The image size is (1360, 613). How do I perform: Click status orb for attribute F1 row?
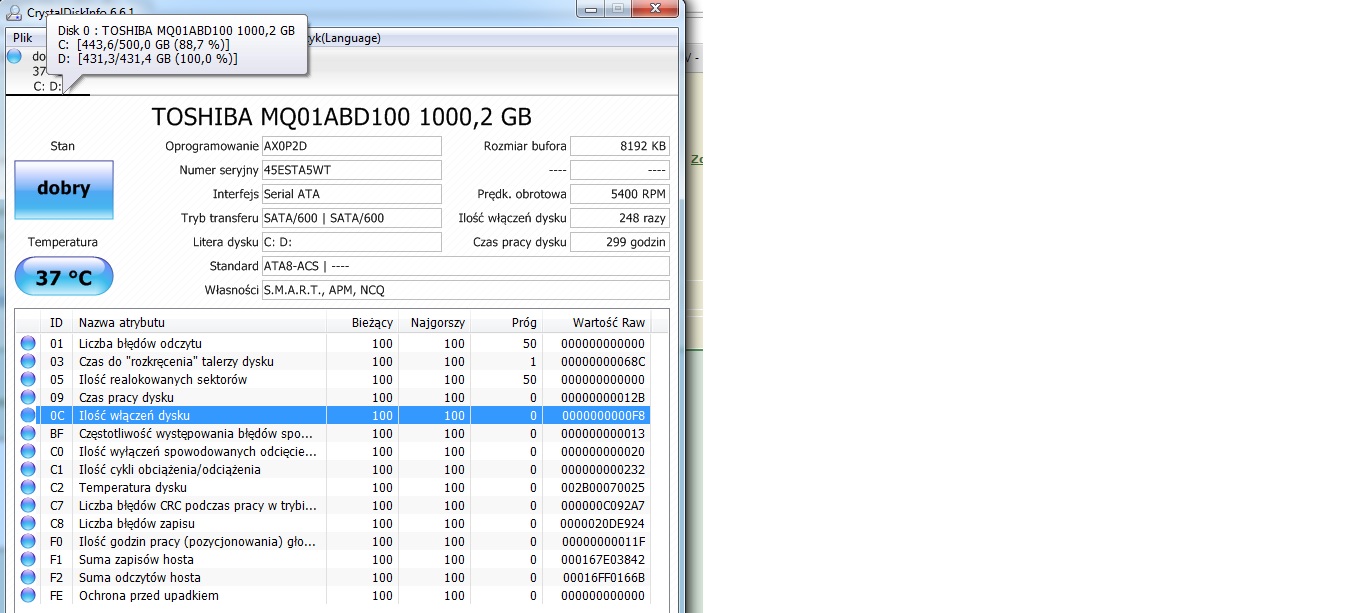tap(28, 559)
